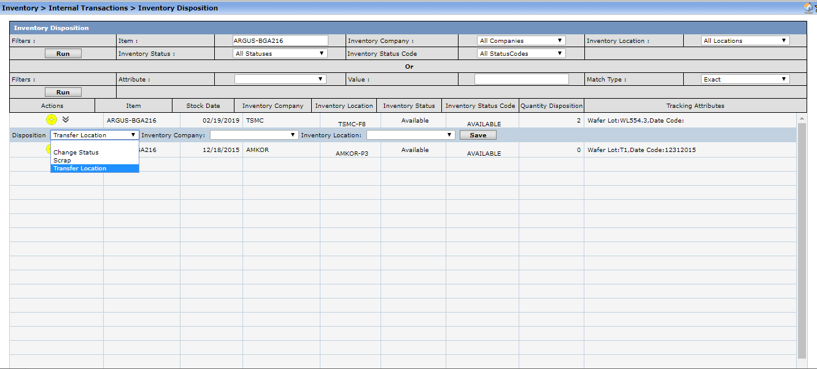
Task: Collapse the double-chevron expander on first row
Action: (x=65, y=119)
